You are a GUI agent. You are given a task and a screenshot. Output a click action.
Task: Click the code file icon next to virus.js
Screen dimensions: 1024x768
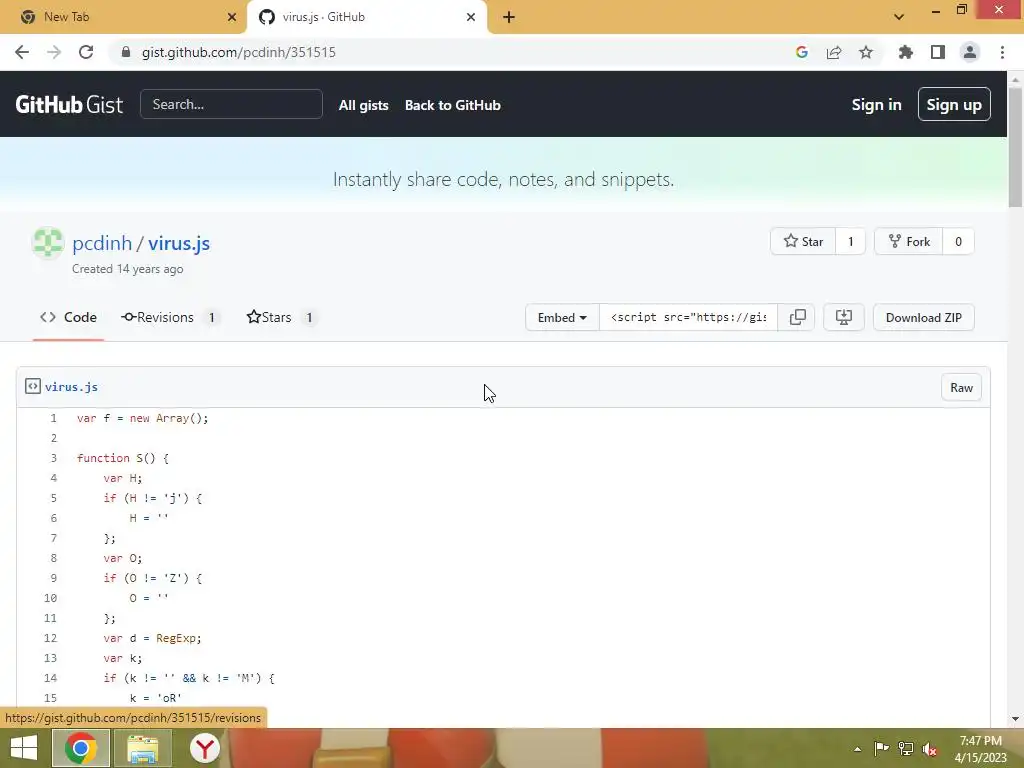(33, 387)
